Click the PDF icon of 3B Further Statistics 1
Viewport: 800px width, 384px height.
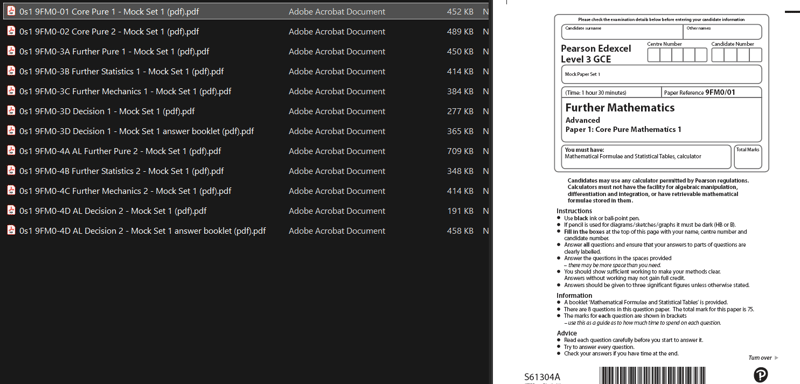[11, 71]
